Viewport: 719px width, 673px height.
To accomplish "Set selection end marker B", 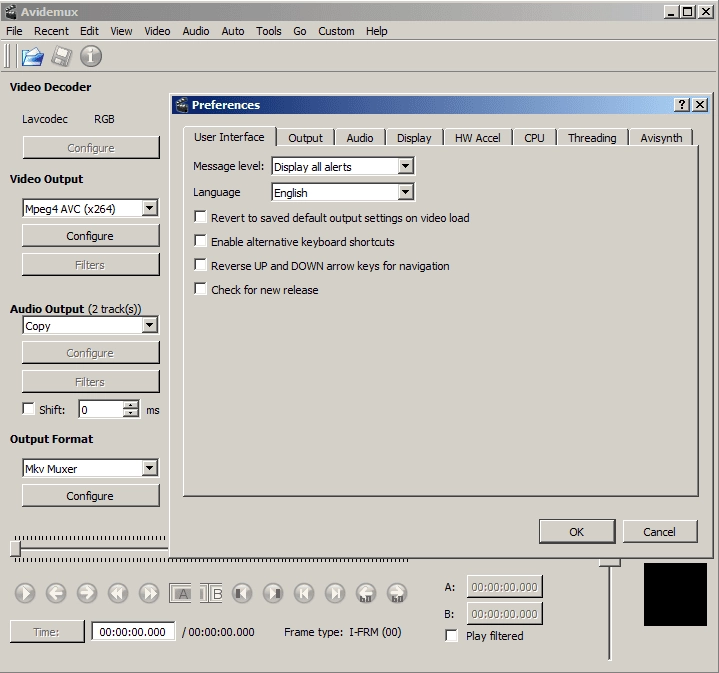I will [x=211, y=593].
